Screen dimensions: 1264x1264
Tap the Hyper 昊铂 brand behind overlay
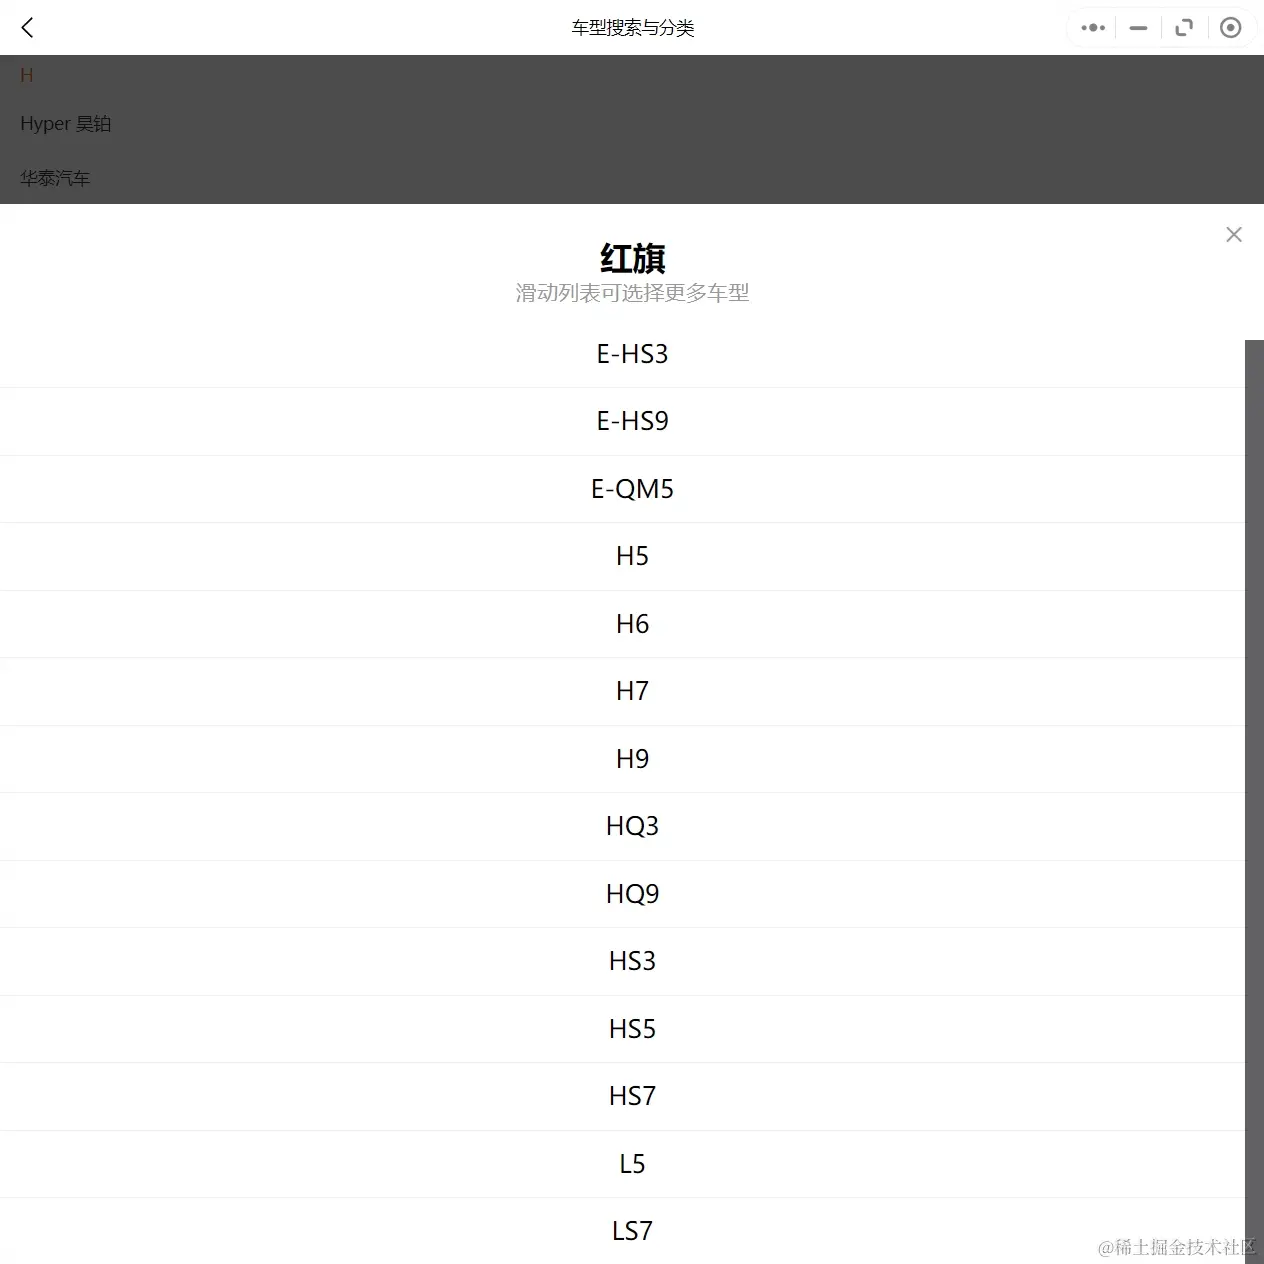click(x=66, y=124)
